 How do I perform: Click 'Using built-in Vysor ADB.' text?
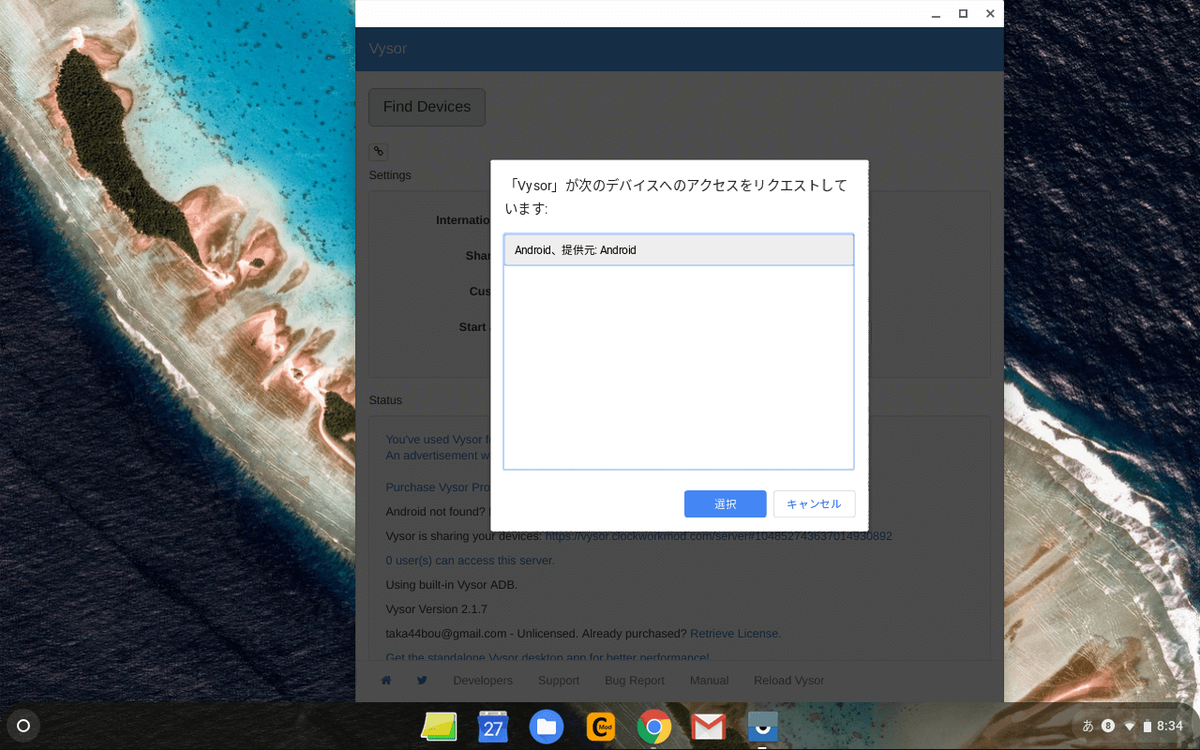[x=452, y=584]
